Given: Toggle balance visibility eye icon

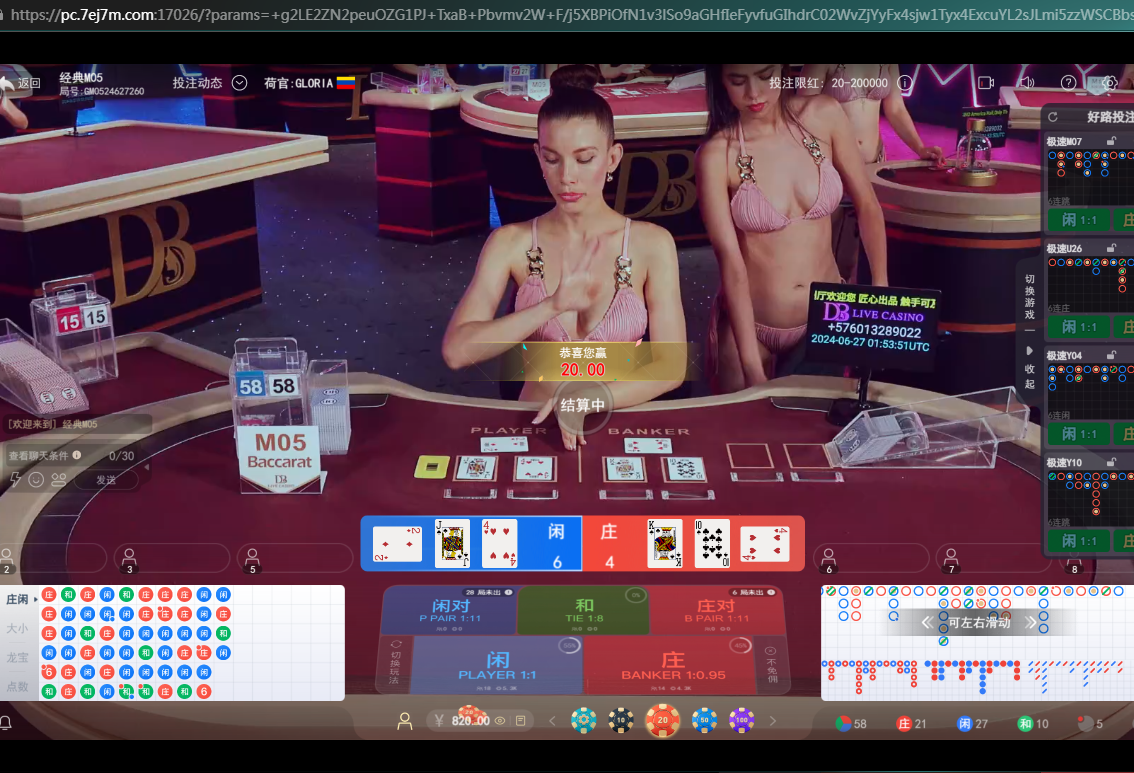Looking at the screenshot, I should point(500,721).
